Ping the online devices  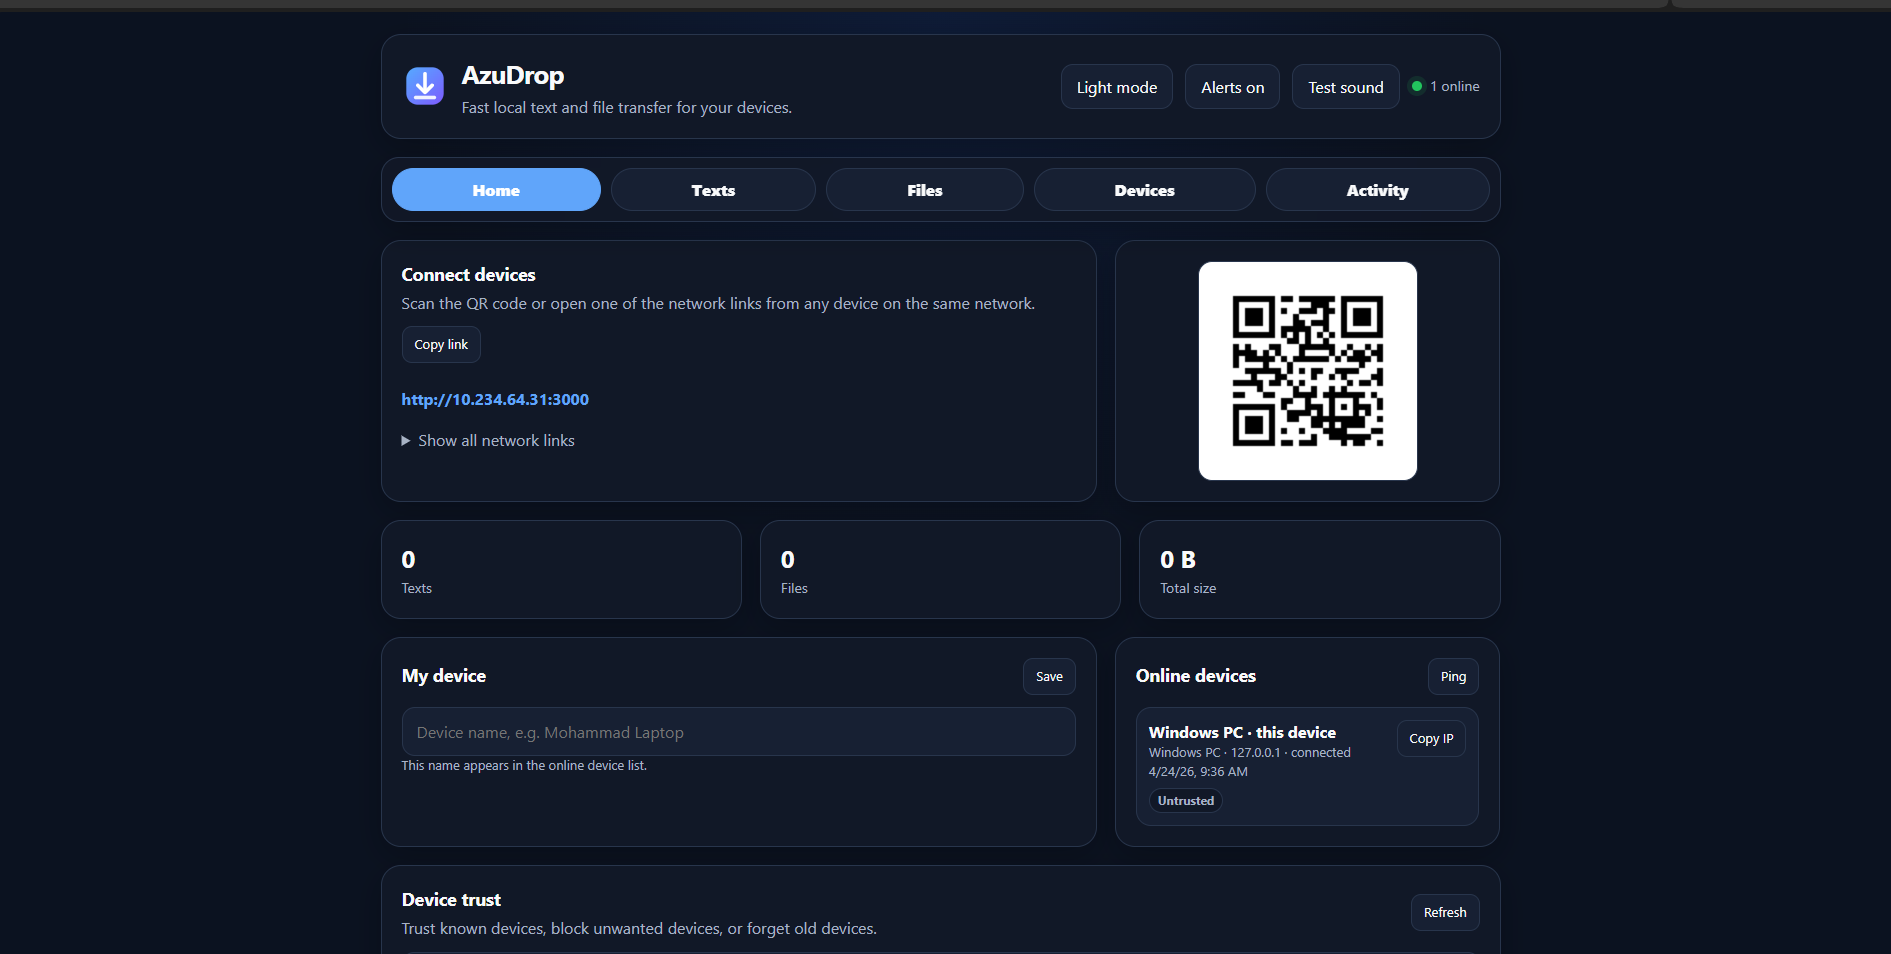(1453, 676)
